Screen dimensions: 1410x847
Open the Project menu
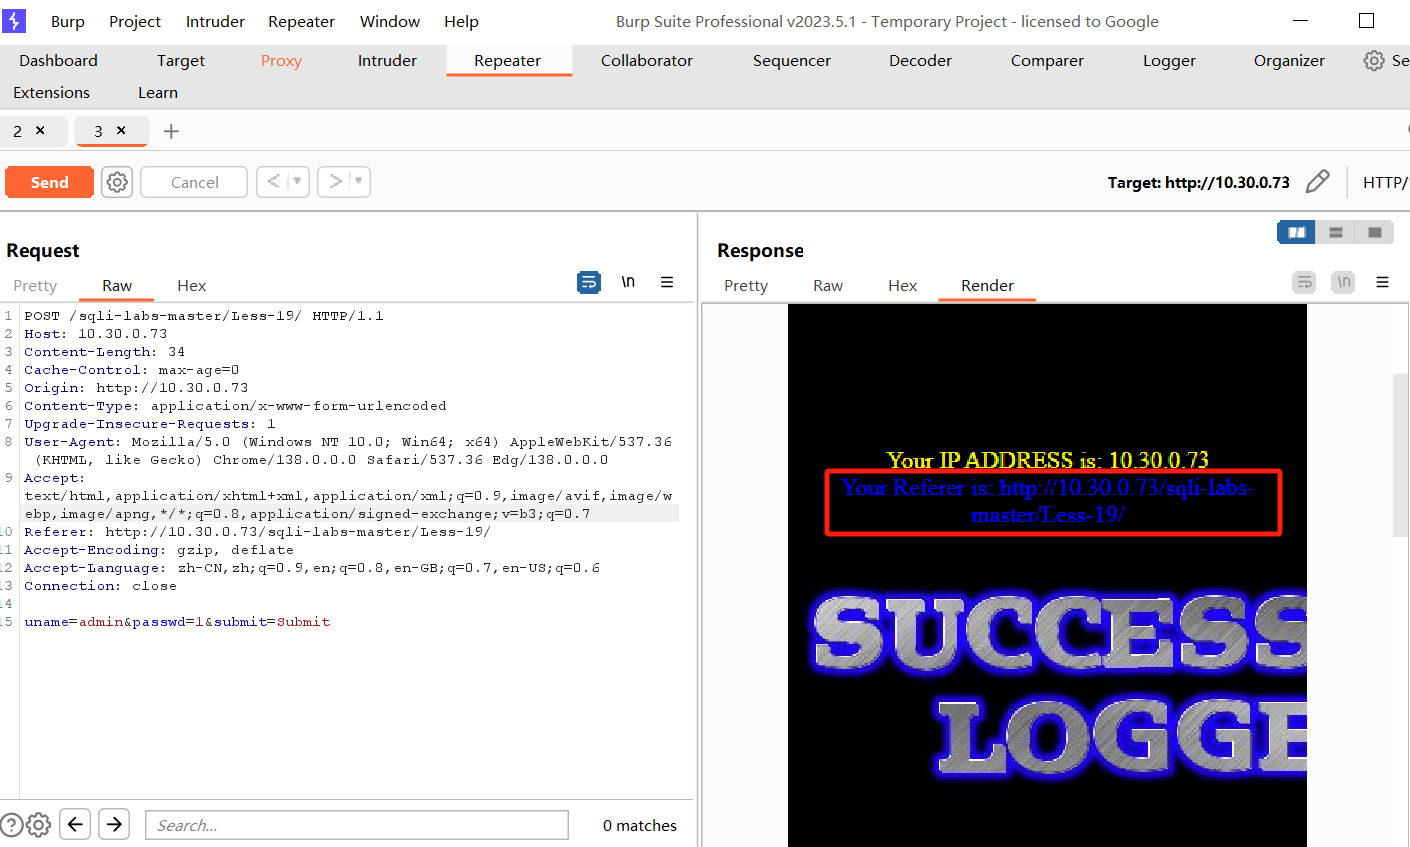[135, 21]
